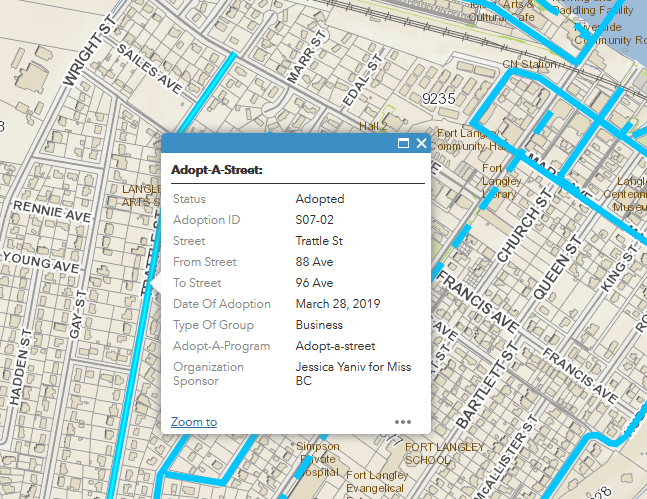Click the Adopt-A-Street popup title
647x499 pixels.
(x=217, y=170)
